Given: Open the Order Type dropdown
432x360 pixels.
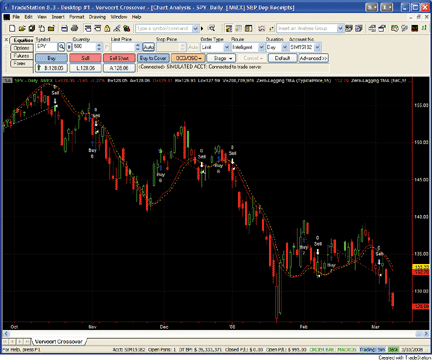Looking at the screenshot, I should coord(216,47).
